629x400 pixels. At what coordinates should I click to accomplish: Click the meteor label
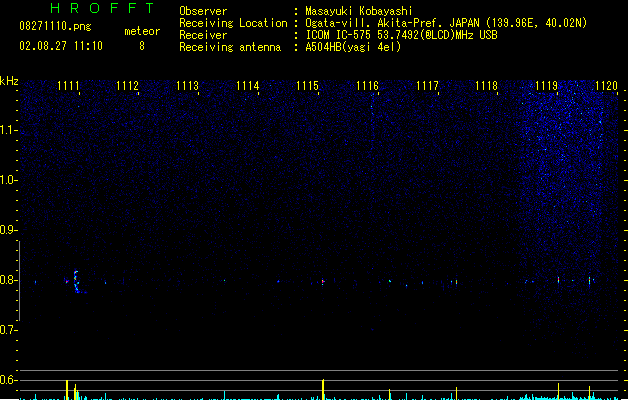[x=142, y=31]
